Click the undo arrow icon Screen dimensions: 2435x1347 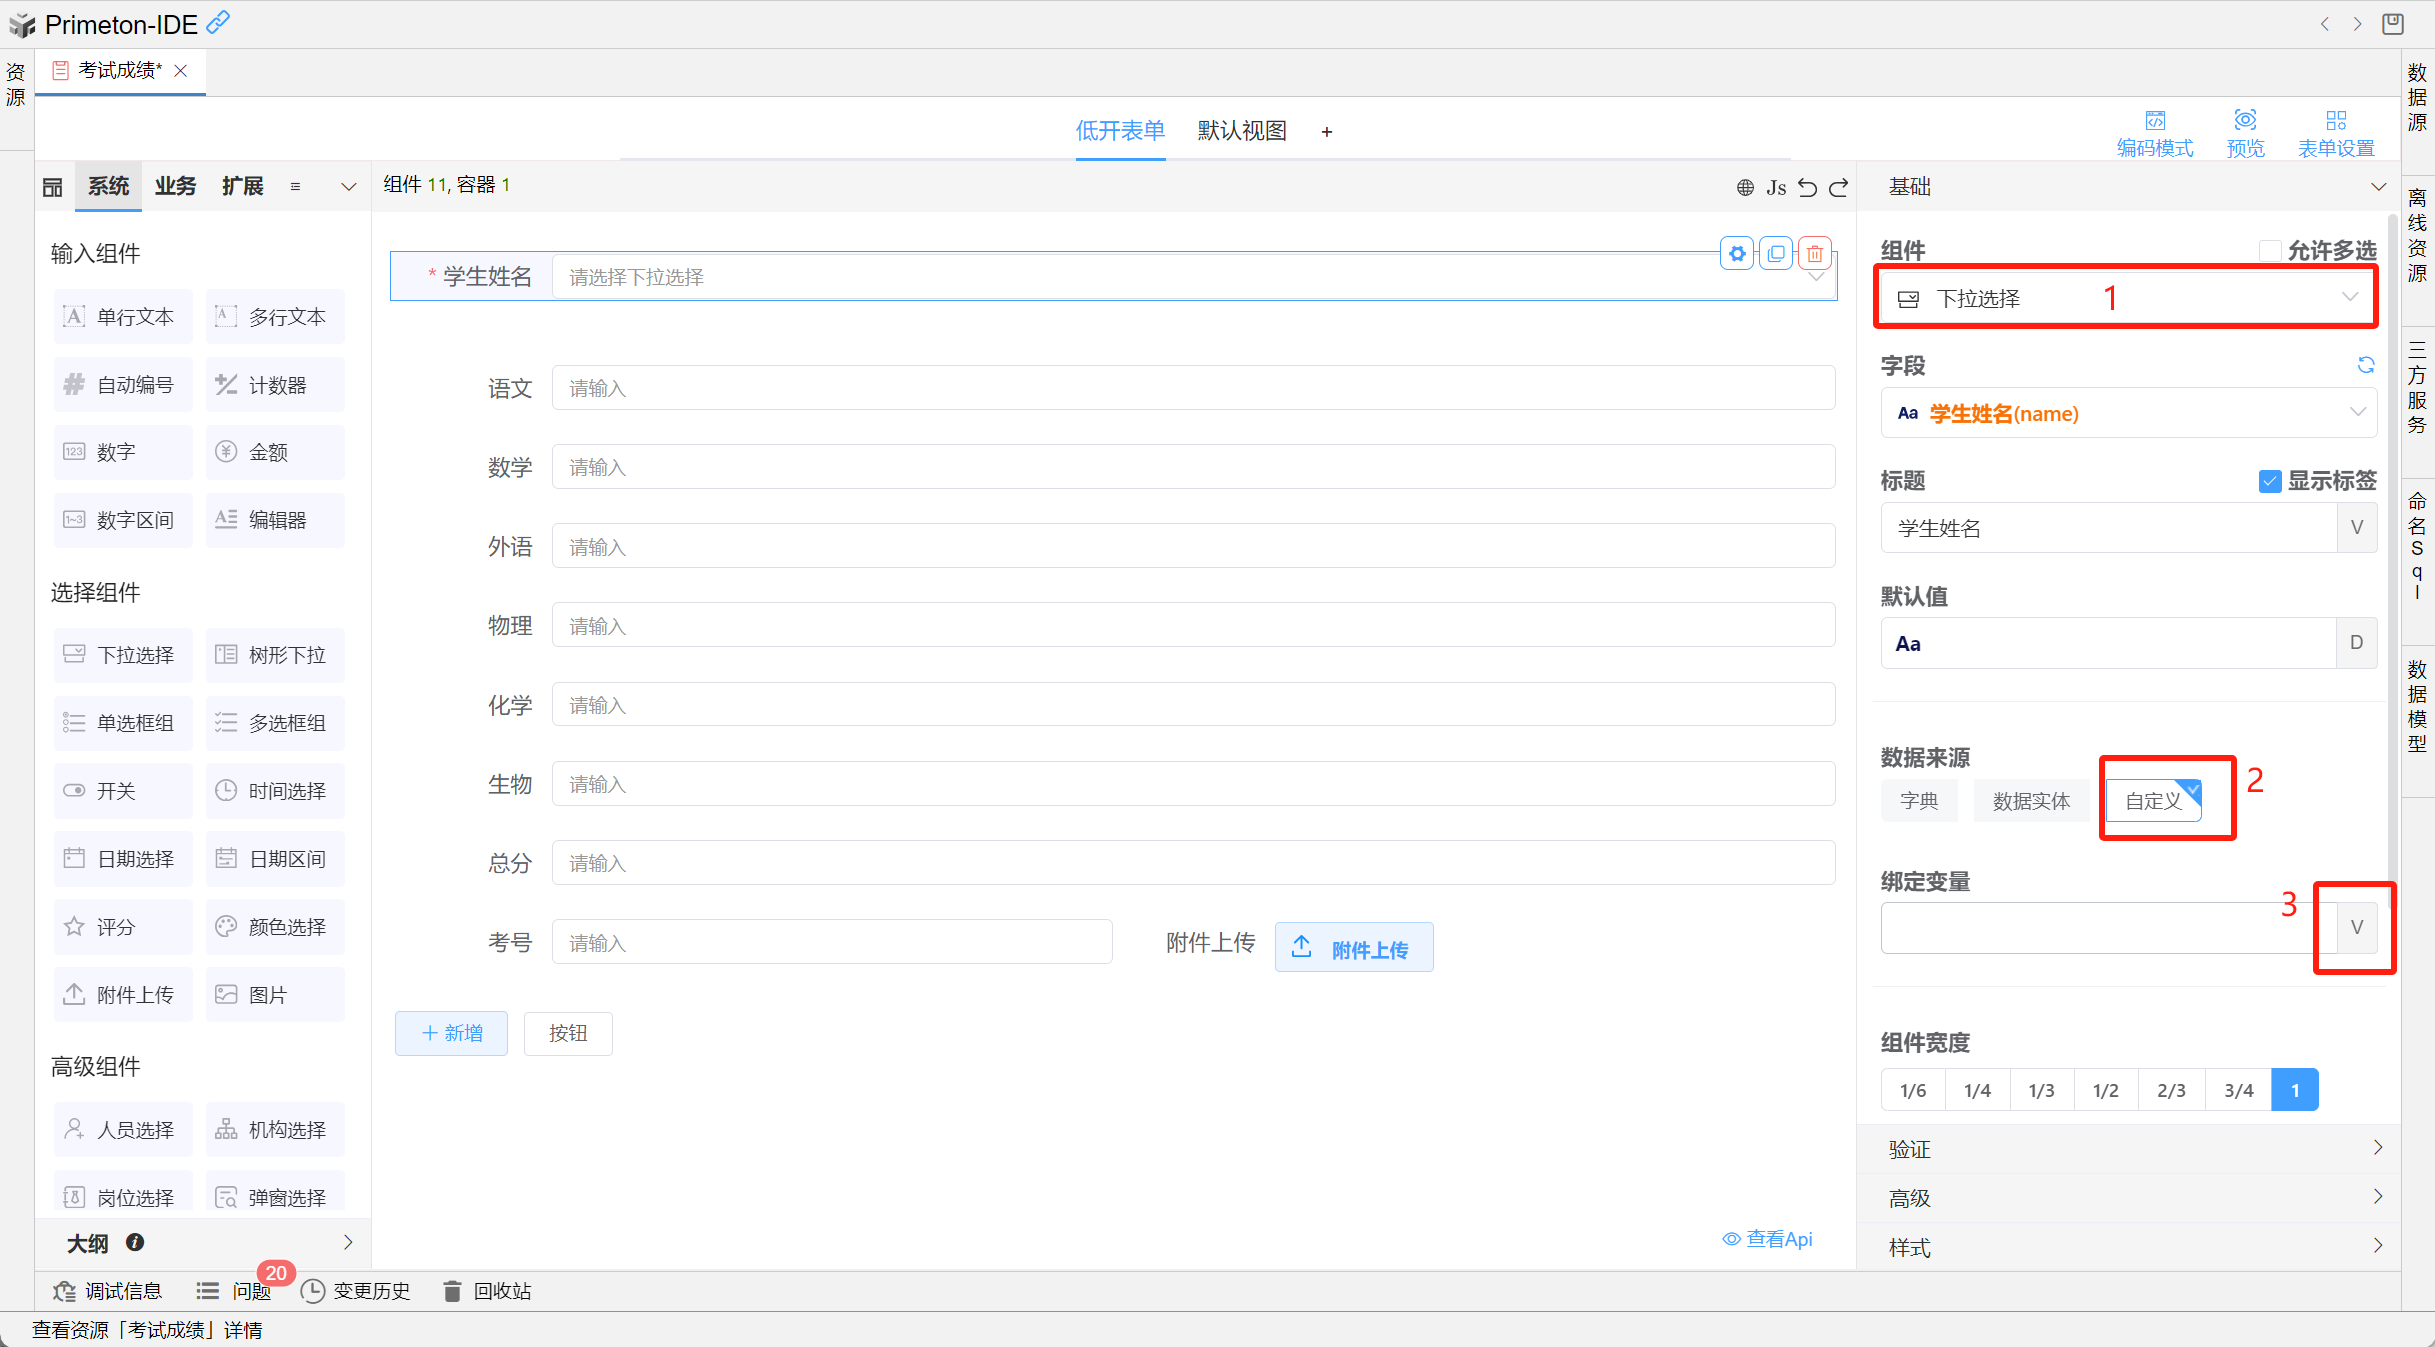coord(1807,187)
